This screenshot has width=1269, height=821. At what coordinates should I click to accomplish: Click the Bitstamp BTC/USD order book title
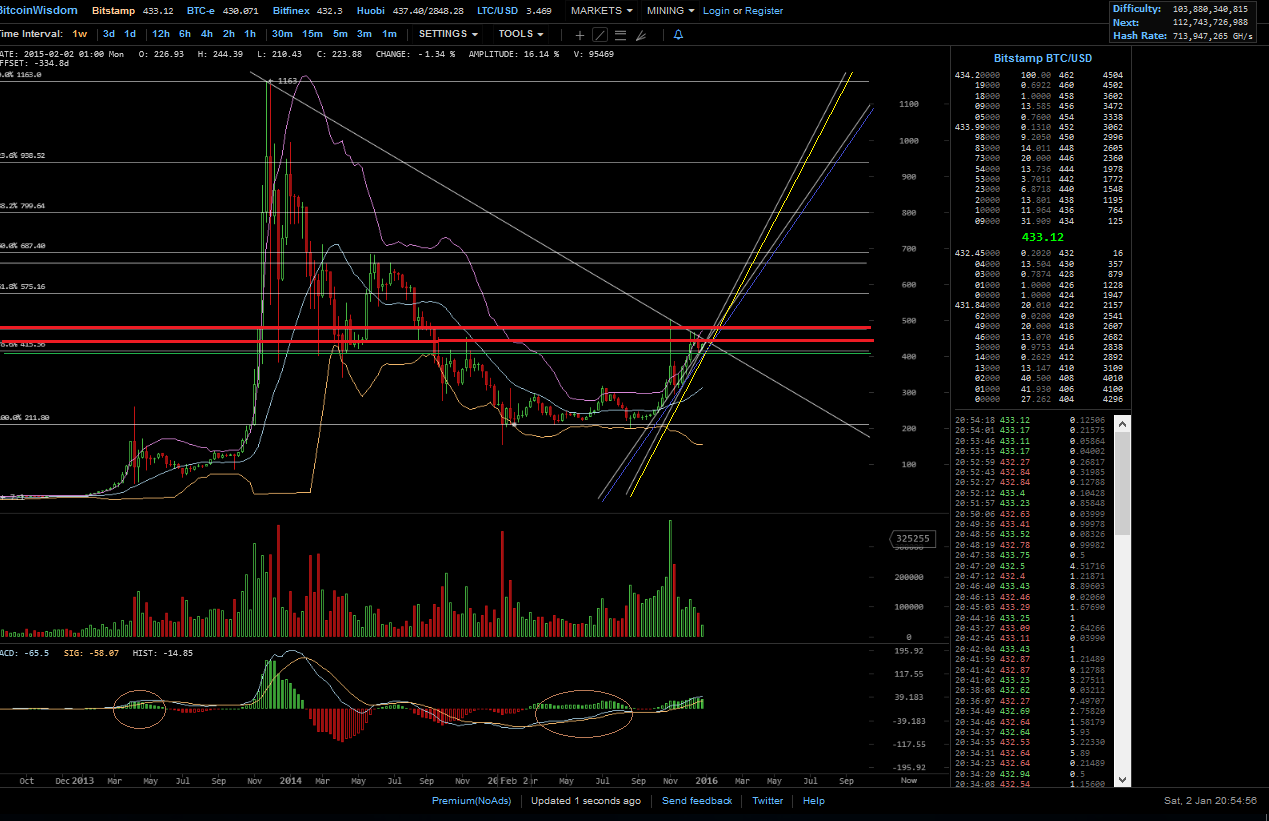point(1043,58)
